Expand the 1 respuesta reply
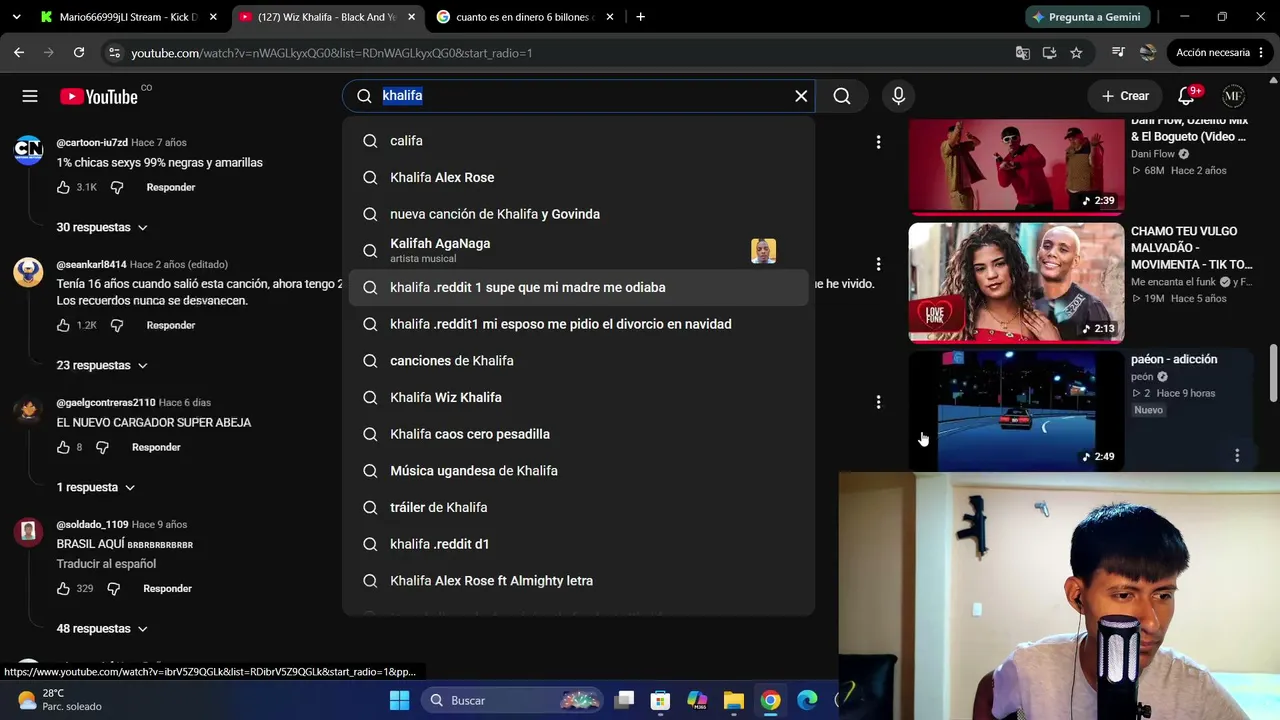 tap(95, 487)
